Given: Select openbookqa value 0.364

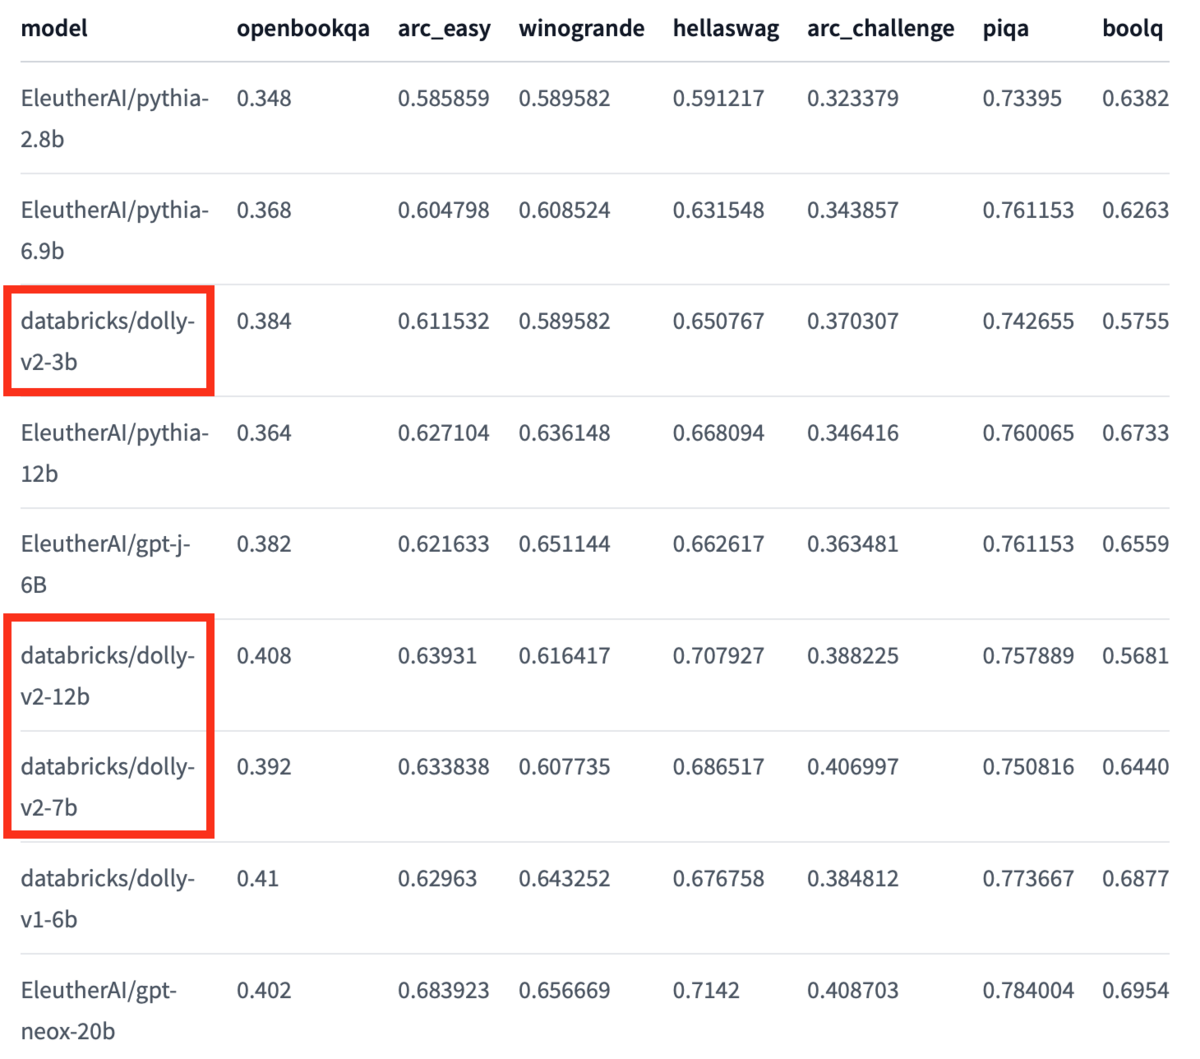Looking at the screenshot, I should (264, 433).
